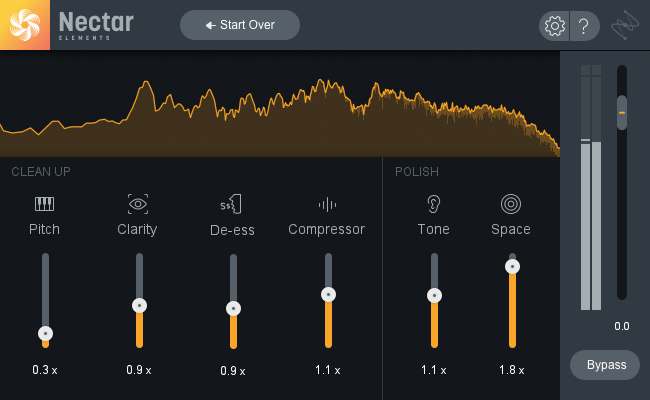
Task: Click the POLISH section heading
Action: [417, 172]
